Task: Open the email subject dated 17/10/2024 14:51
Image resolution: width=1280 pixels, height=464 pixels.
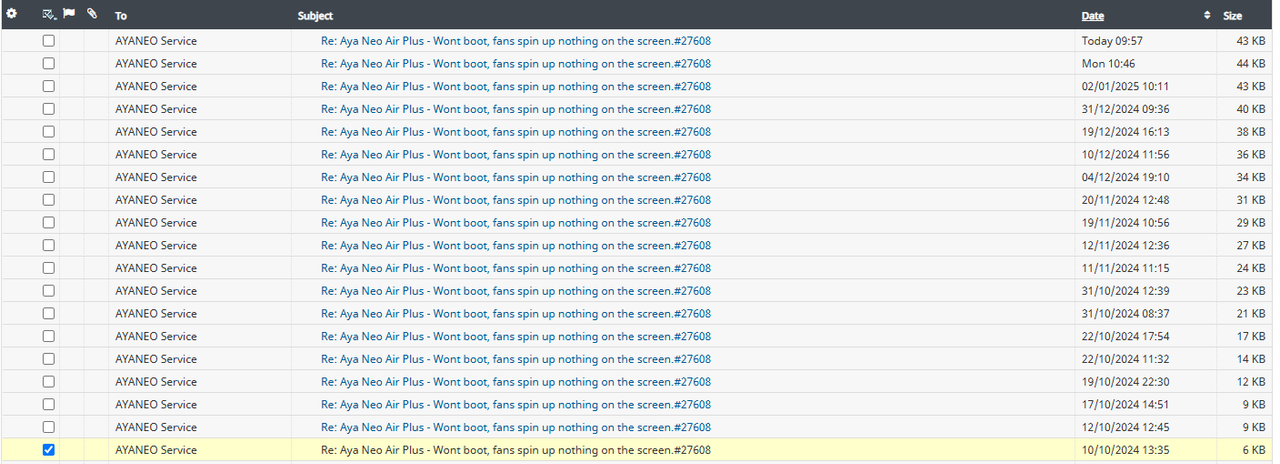Action: pos(516,404)
